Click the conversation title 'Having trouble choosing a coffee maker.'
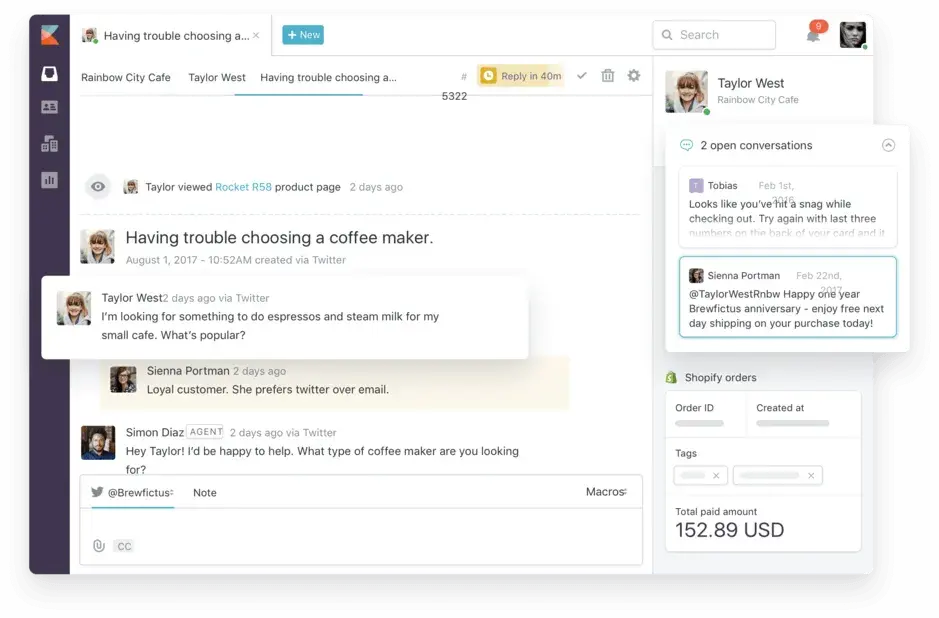This screenshot has height=618, width=939. point(279,238)
